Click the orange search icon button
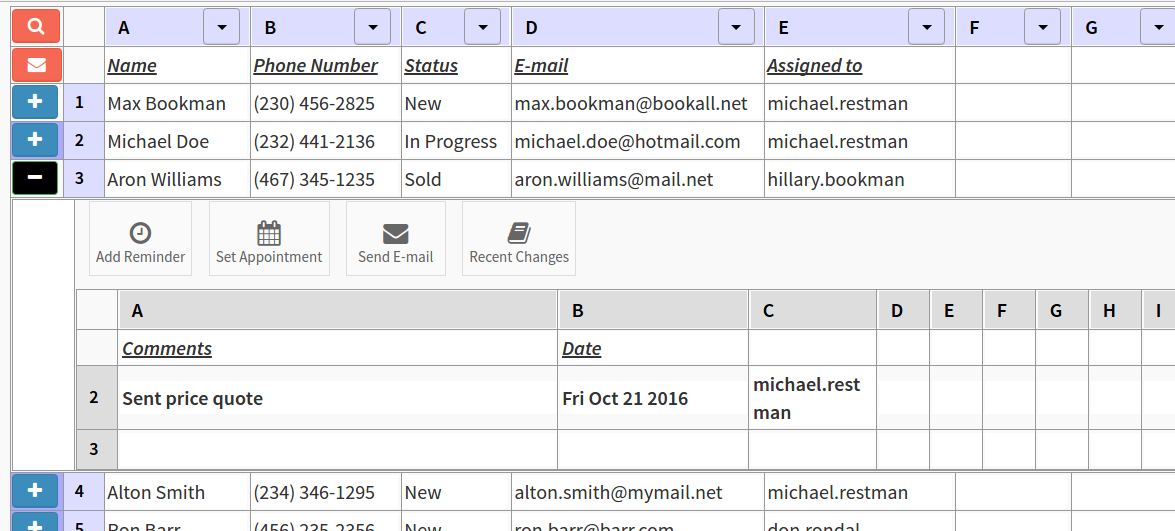Viewport: 1175px width, 531px height. point(36,27)
